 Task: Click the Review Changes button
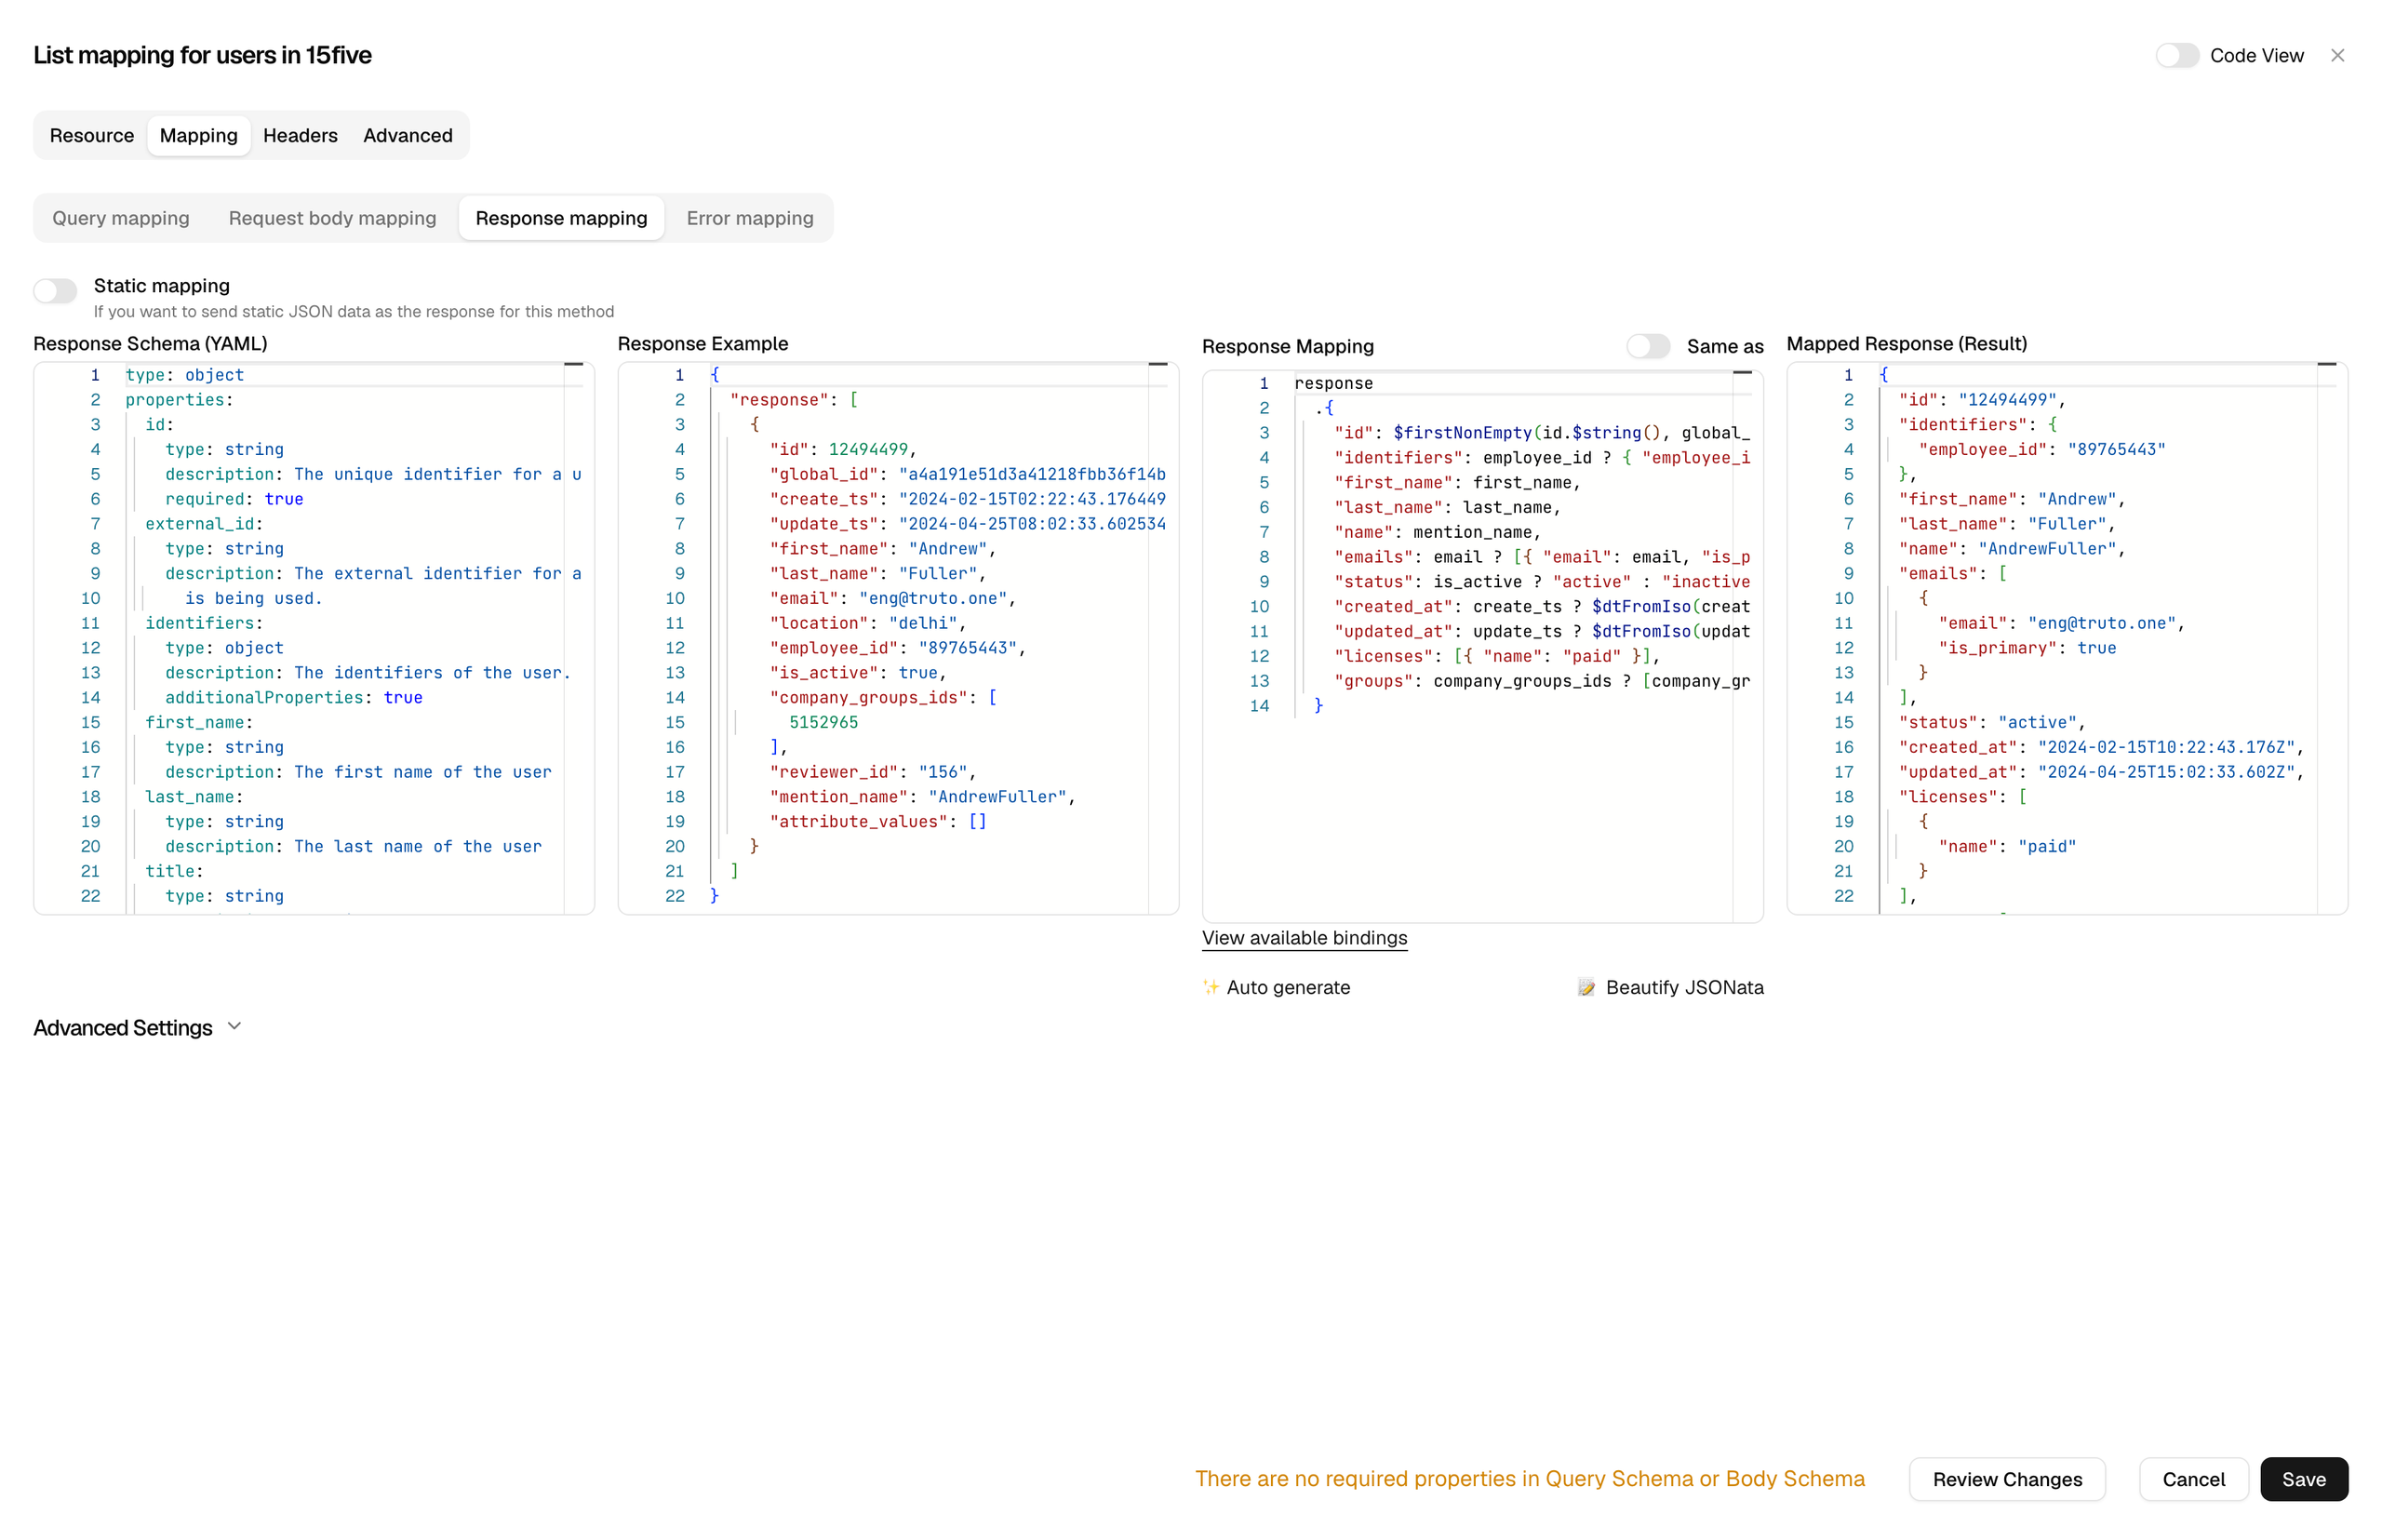coord(2007,1479)
